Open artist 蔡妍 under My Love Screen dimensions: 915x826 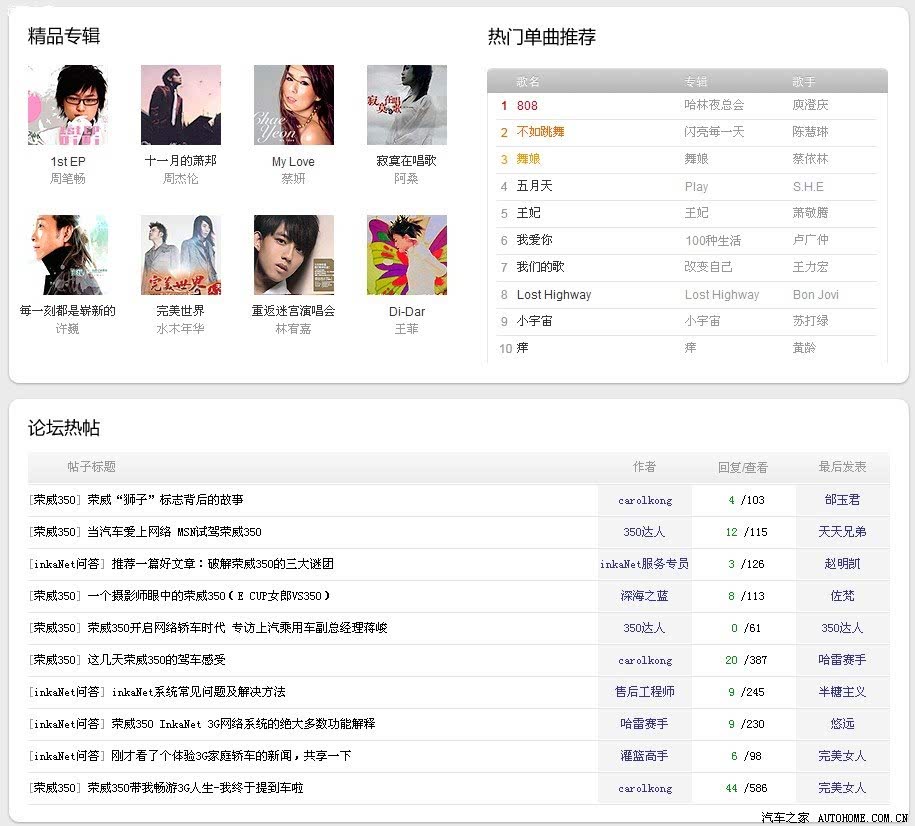[294, 179]
